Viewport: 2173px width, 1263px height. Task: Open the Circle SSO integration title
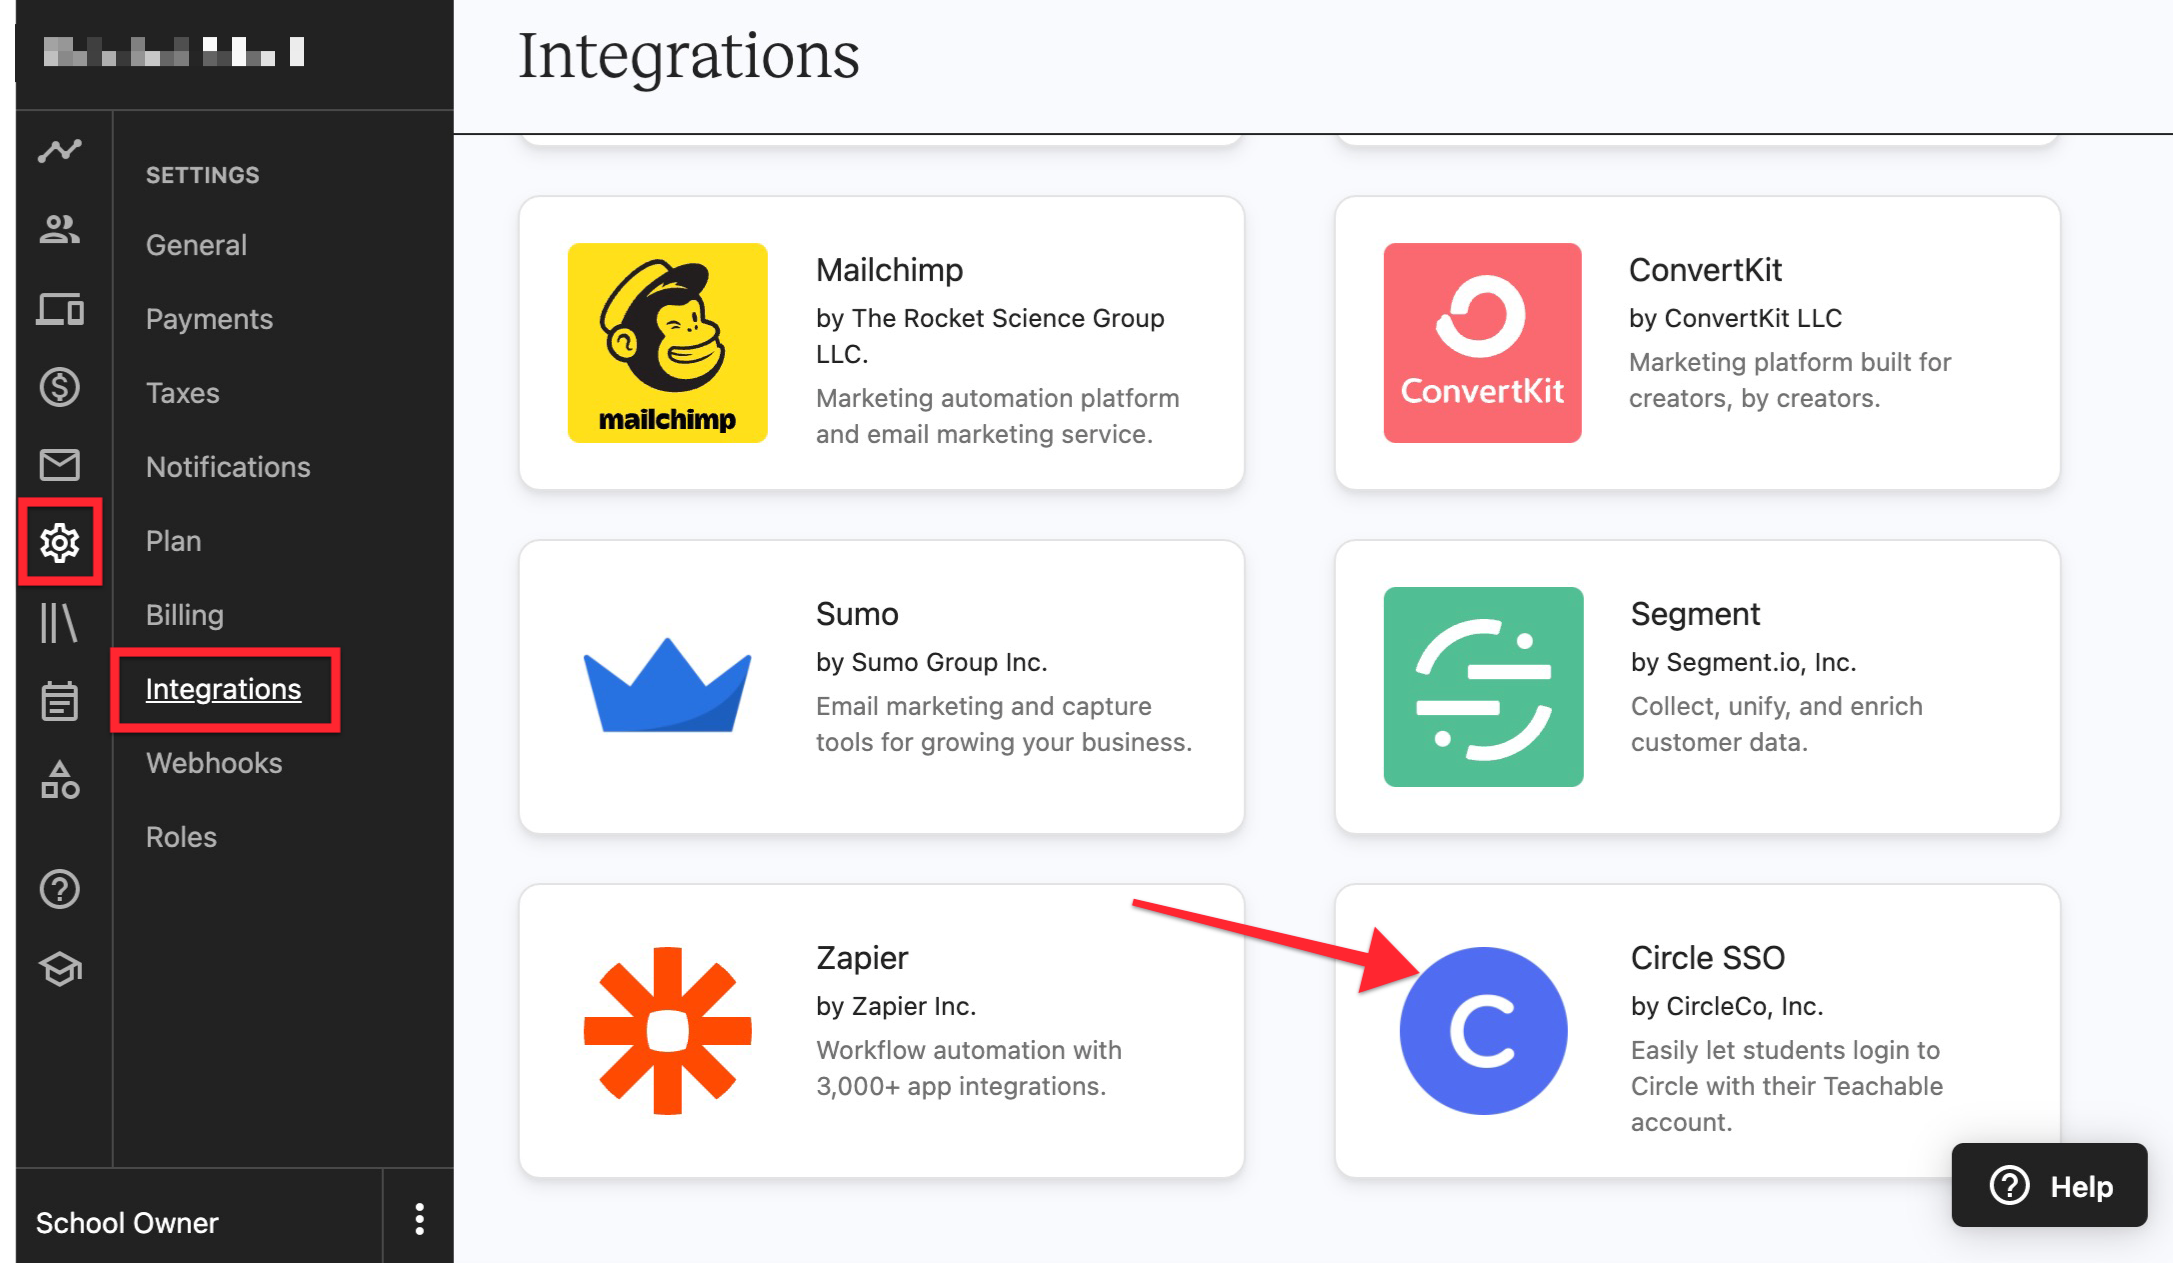(1708, 958)
